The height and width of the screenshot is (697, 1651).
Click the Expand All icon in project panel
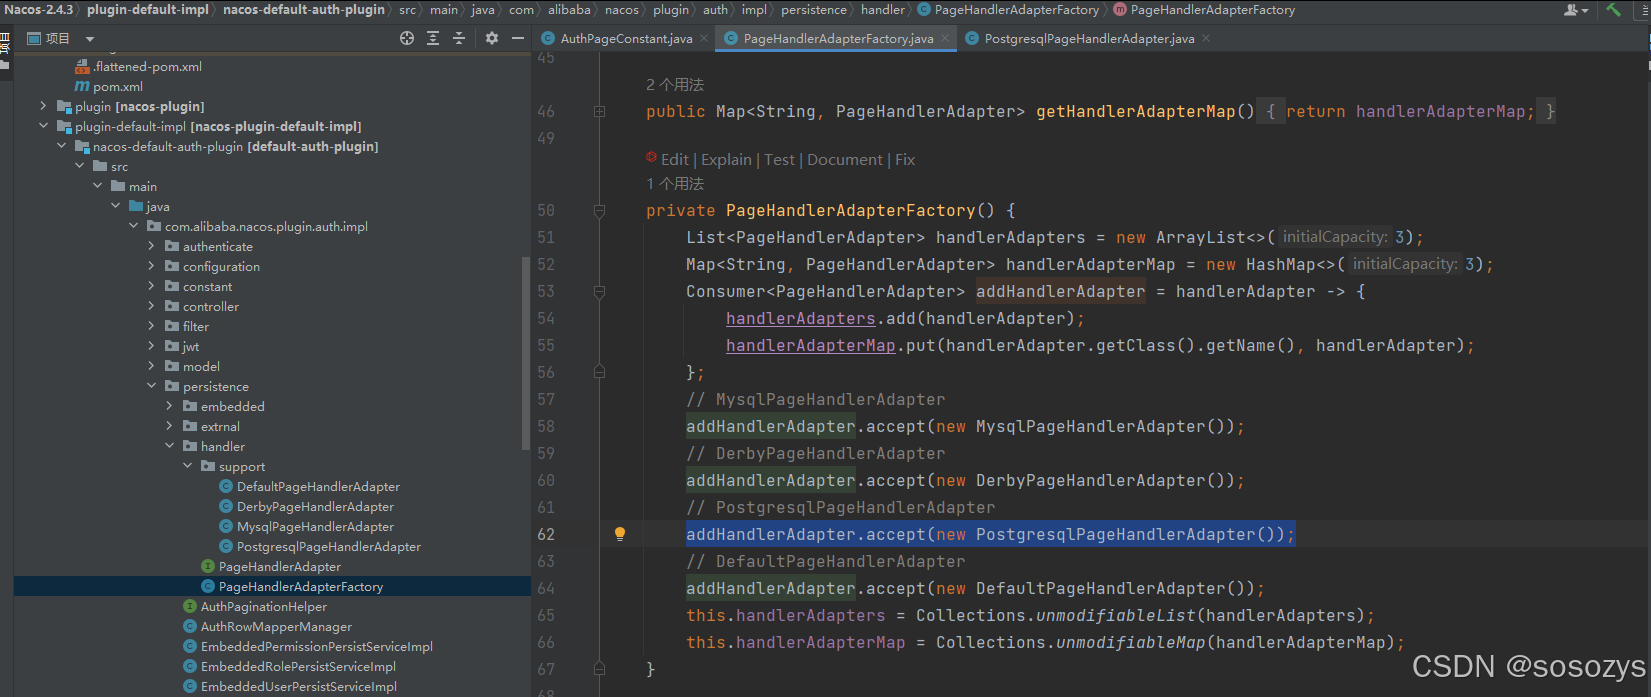433,38
